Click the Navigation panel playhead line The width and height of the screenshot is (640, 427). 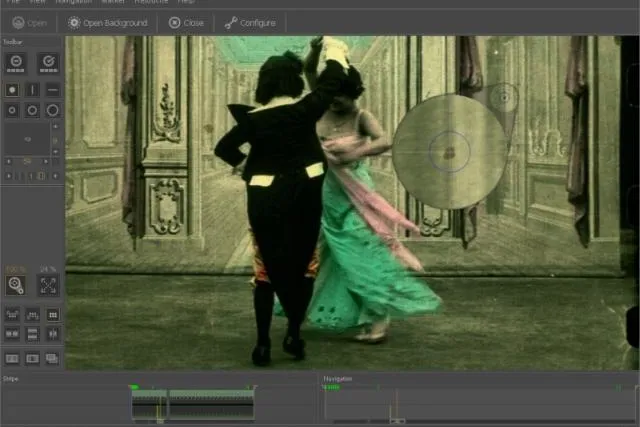pyautogui.click(x=396, y=404)
